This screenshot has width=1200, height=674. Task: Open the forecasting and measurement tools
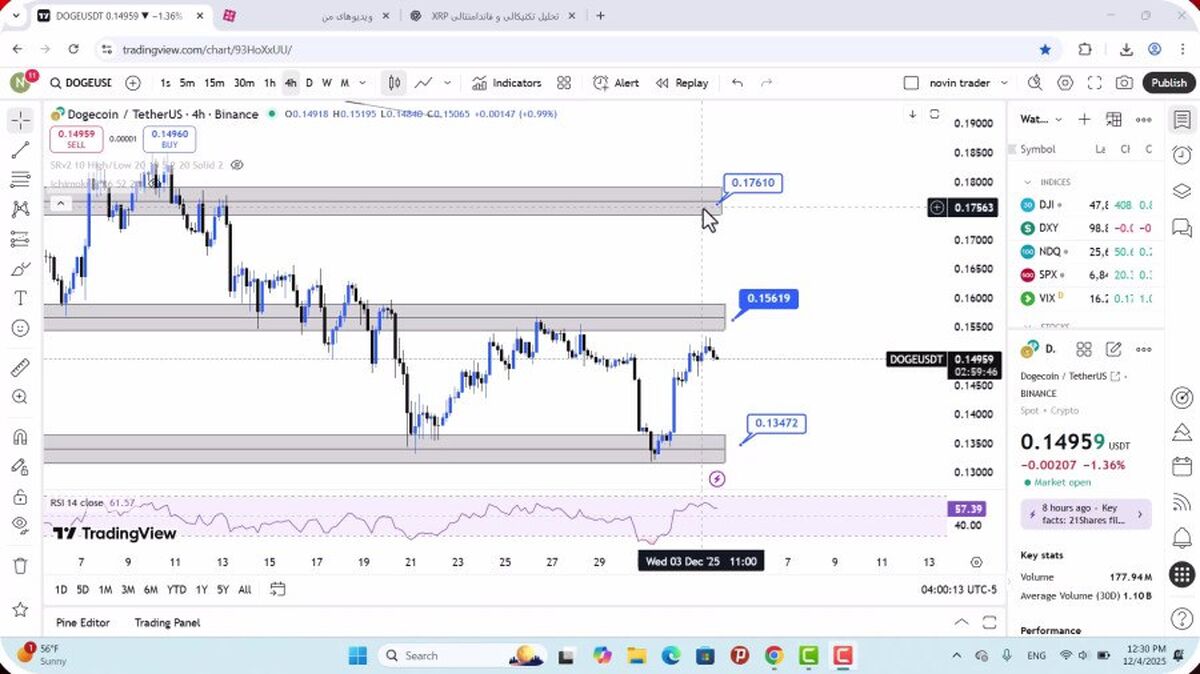click(20, 239)
